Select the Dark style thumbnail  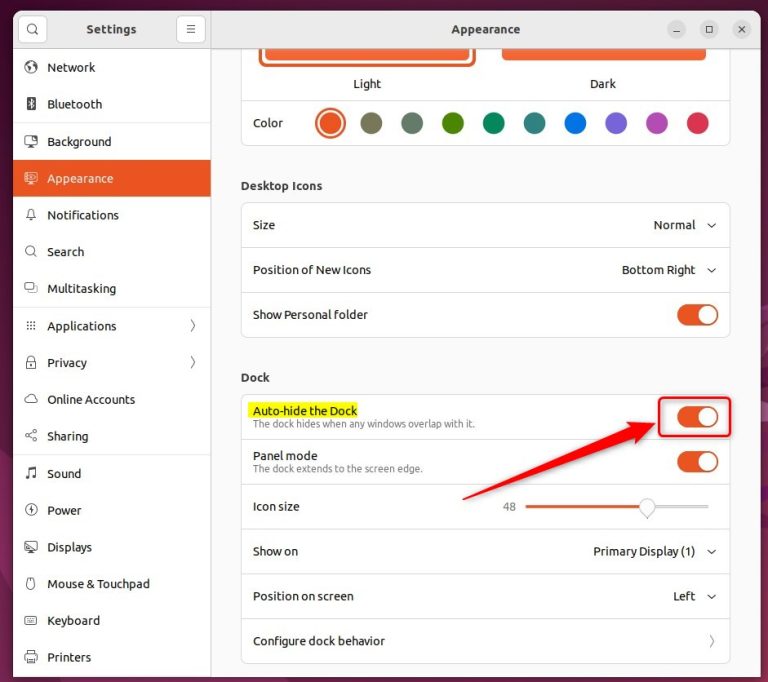click(x=603, y=55)
